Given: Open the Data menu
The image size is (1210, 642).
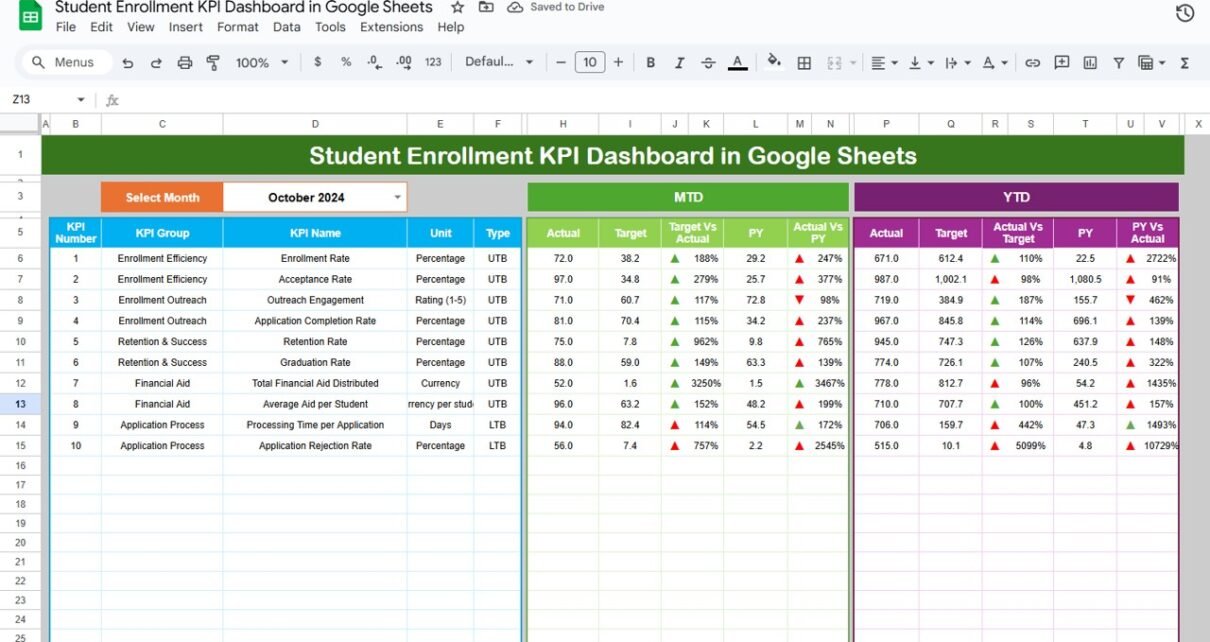Looking at the screenshot, I should click(286, 27).
